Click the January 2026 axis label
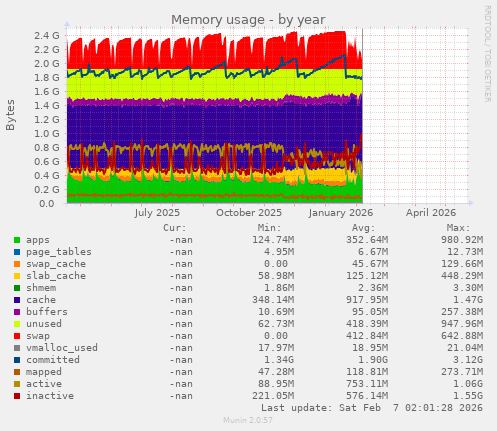 [x=340, y=213]
